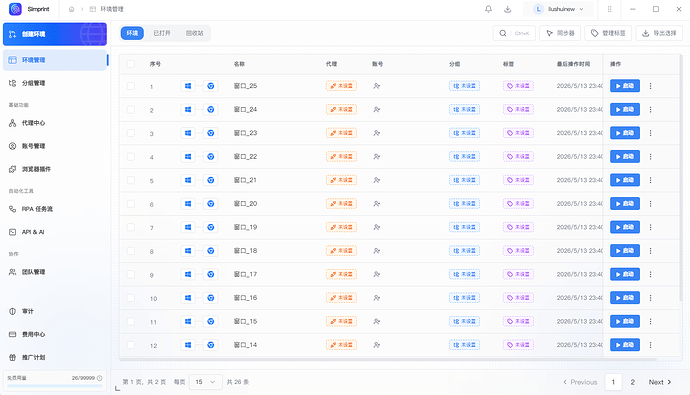Open the more-options menu for 窗口_16

[650, 298]
